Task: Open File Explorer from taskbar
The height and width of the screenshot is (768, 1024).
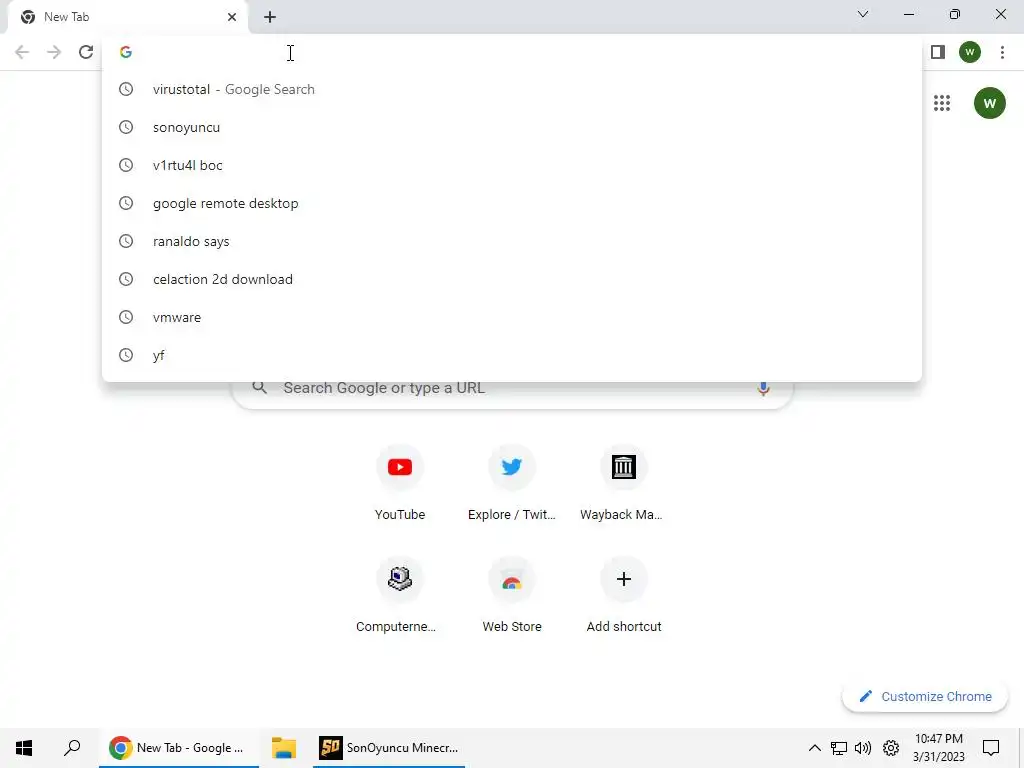Action: [284, 748]
